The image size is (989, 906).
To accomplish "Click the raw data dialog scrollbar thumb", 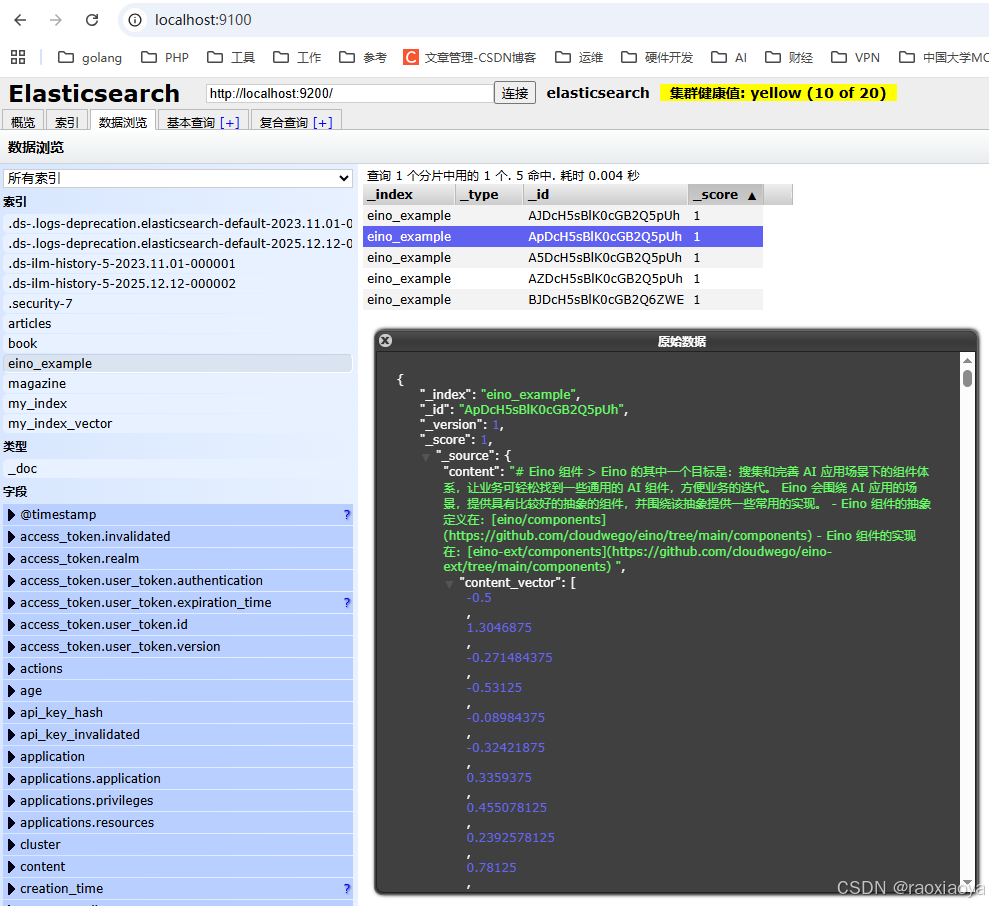I will point(967,379).
